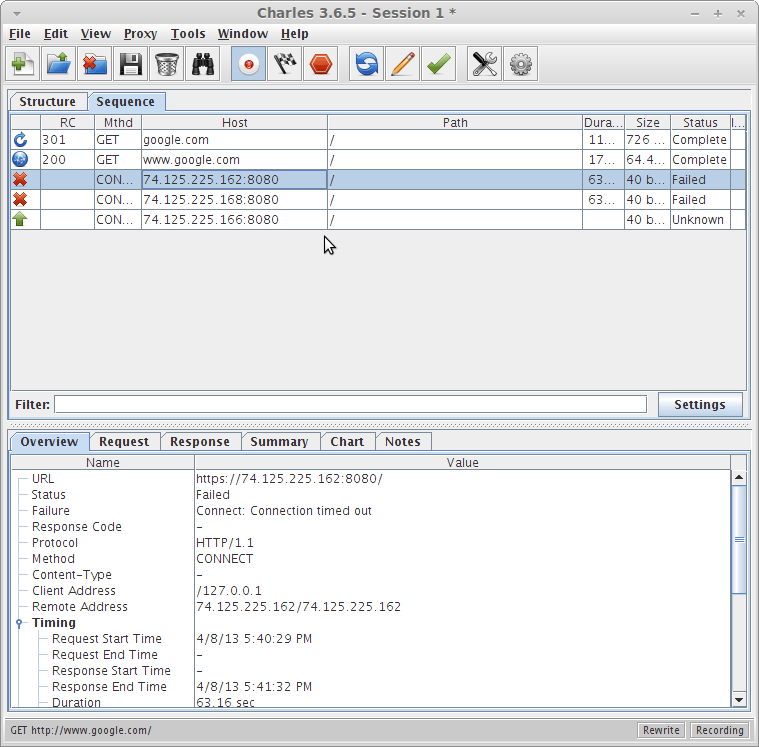This screenshot has height=747, width=759.
Task: Open the Summary tab
Action: click(x=279, y=442)
